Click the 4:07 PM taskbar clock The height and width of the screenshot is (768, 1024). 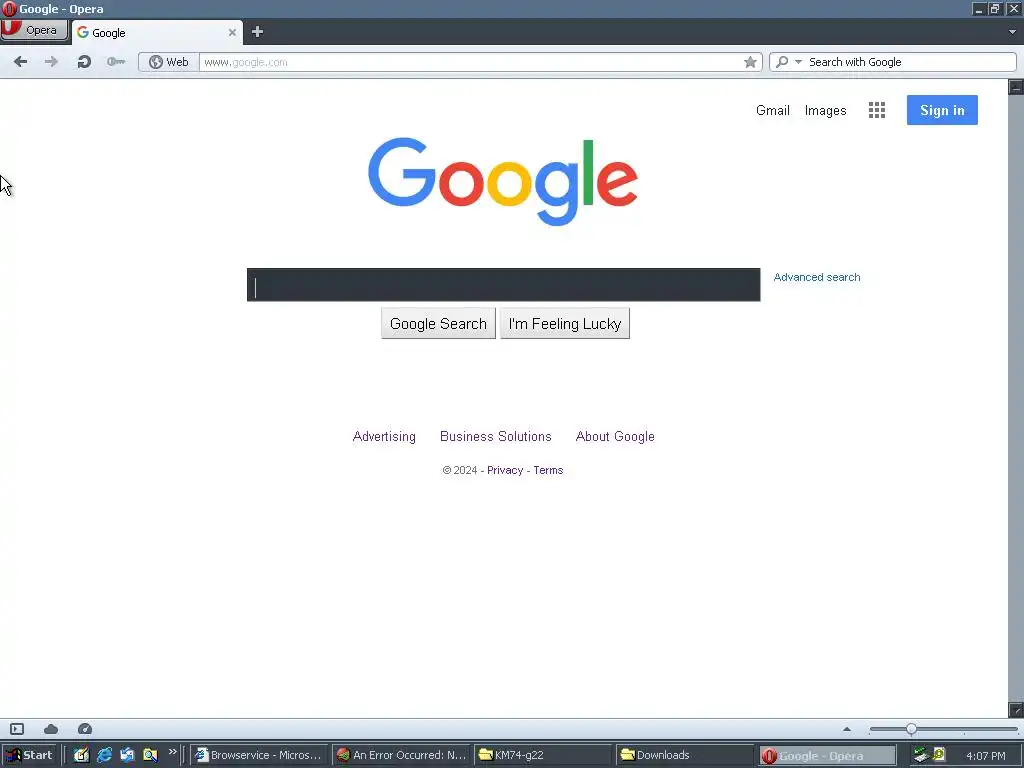pos(985,756)
